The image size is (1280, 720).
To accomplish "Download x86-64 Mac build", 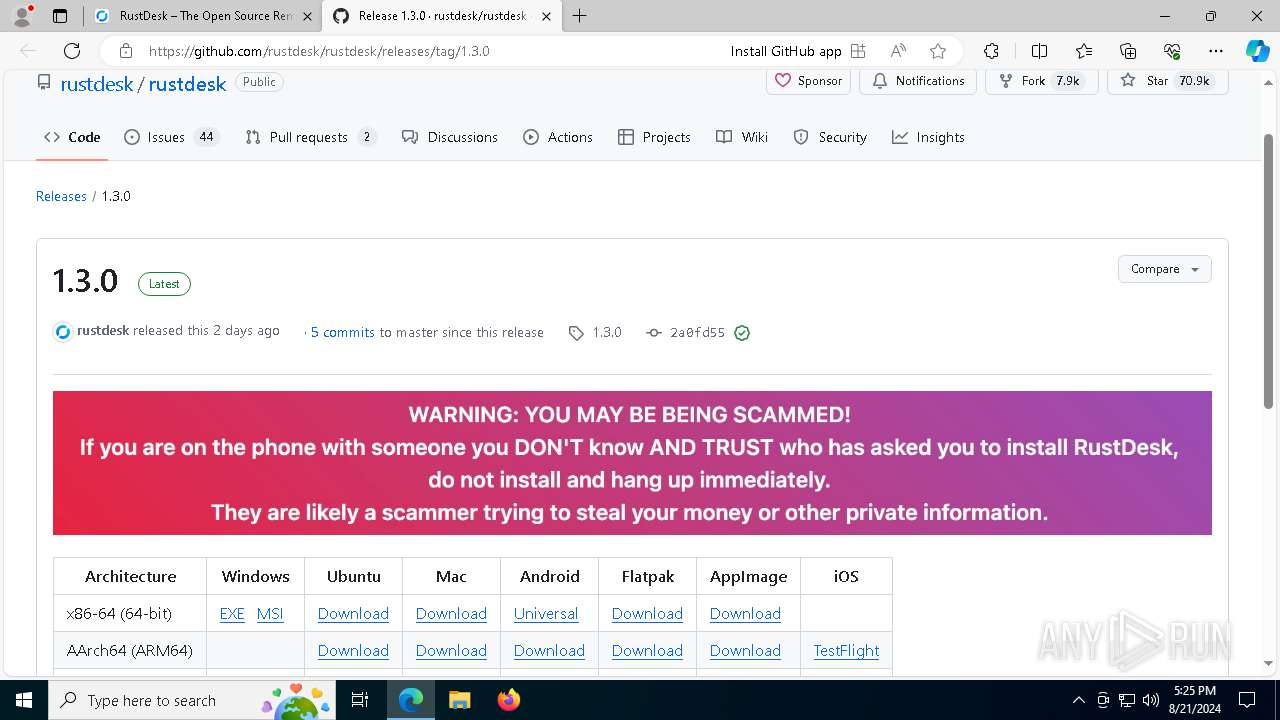I will pos(451,614).
